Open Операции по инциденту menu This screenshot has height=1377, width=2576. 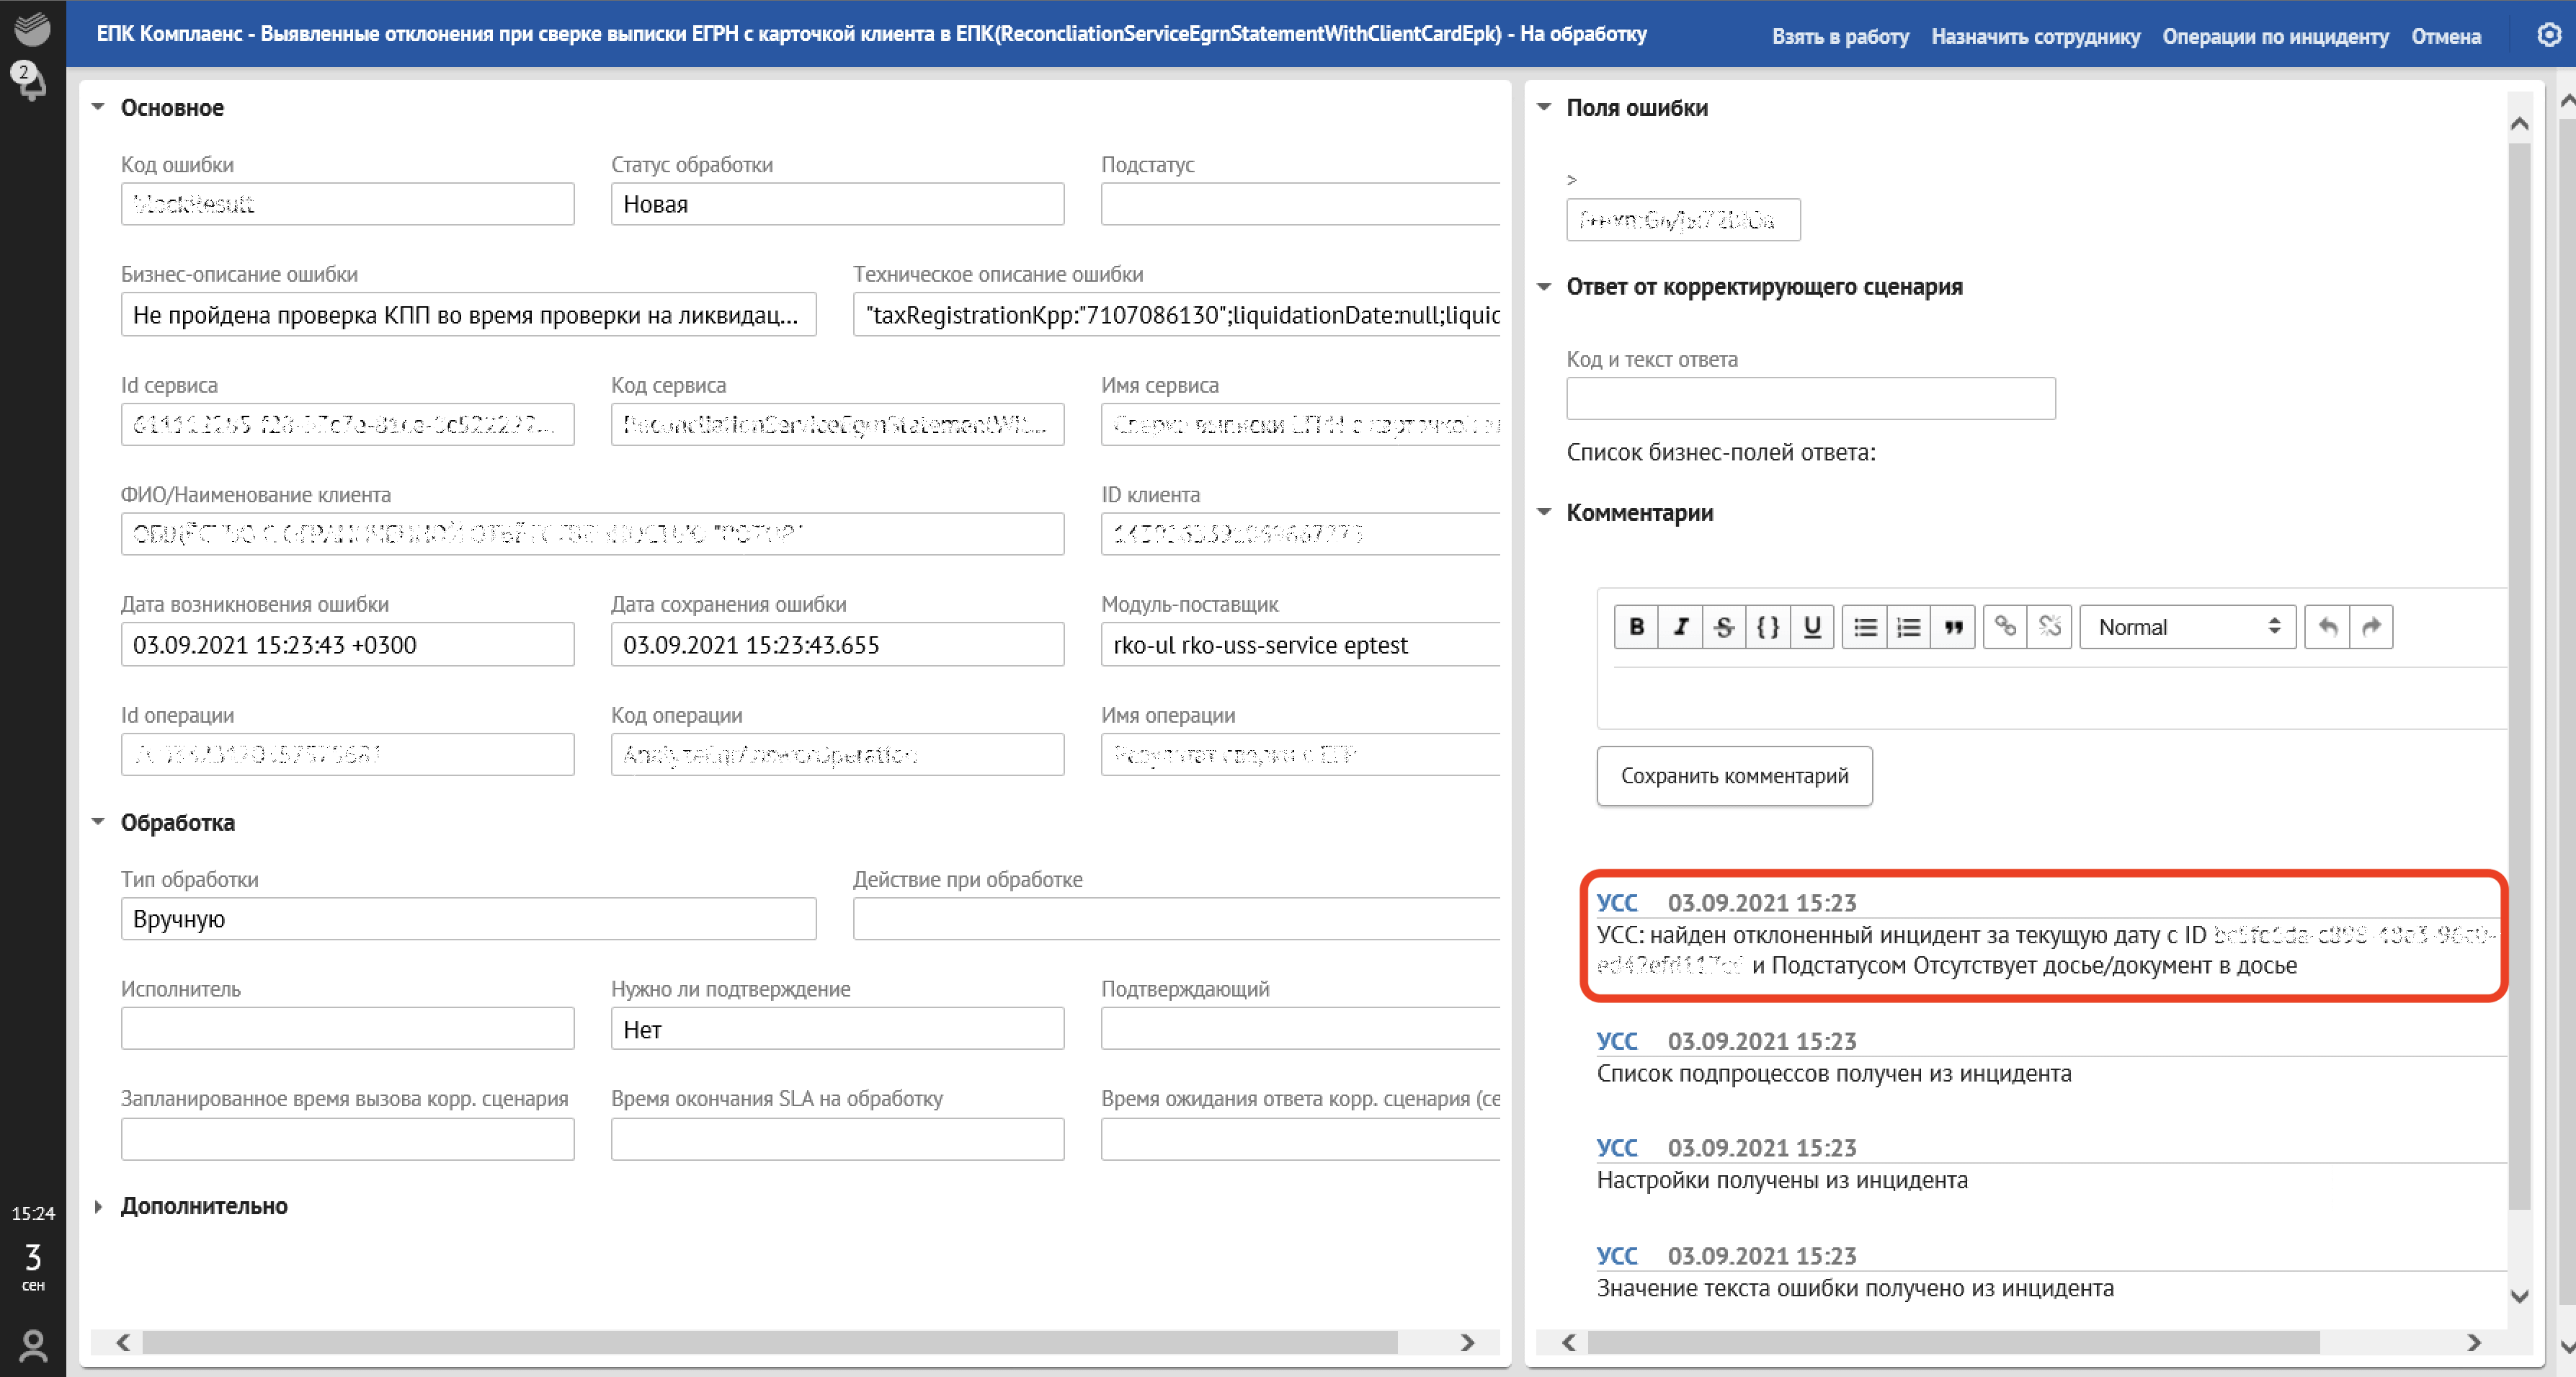(x=2275, y=36)
